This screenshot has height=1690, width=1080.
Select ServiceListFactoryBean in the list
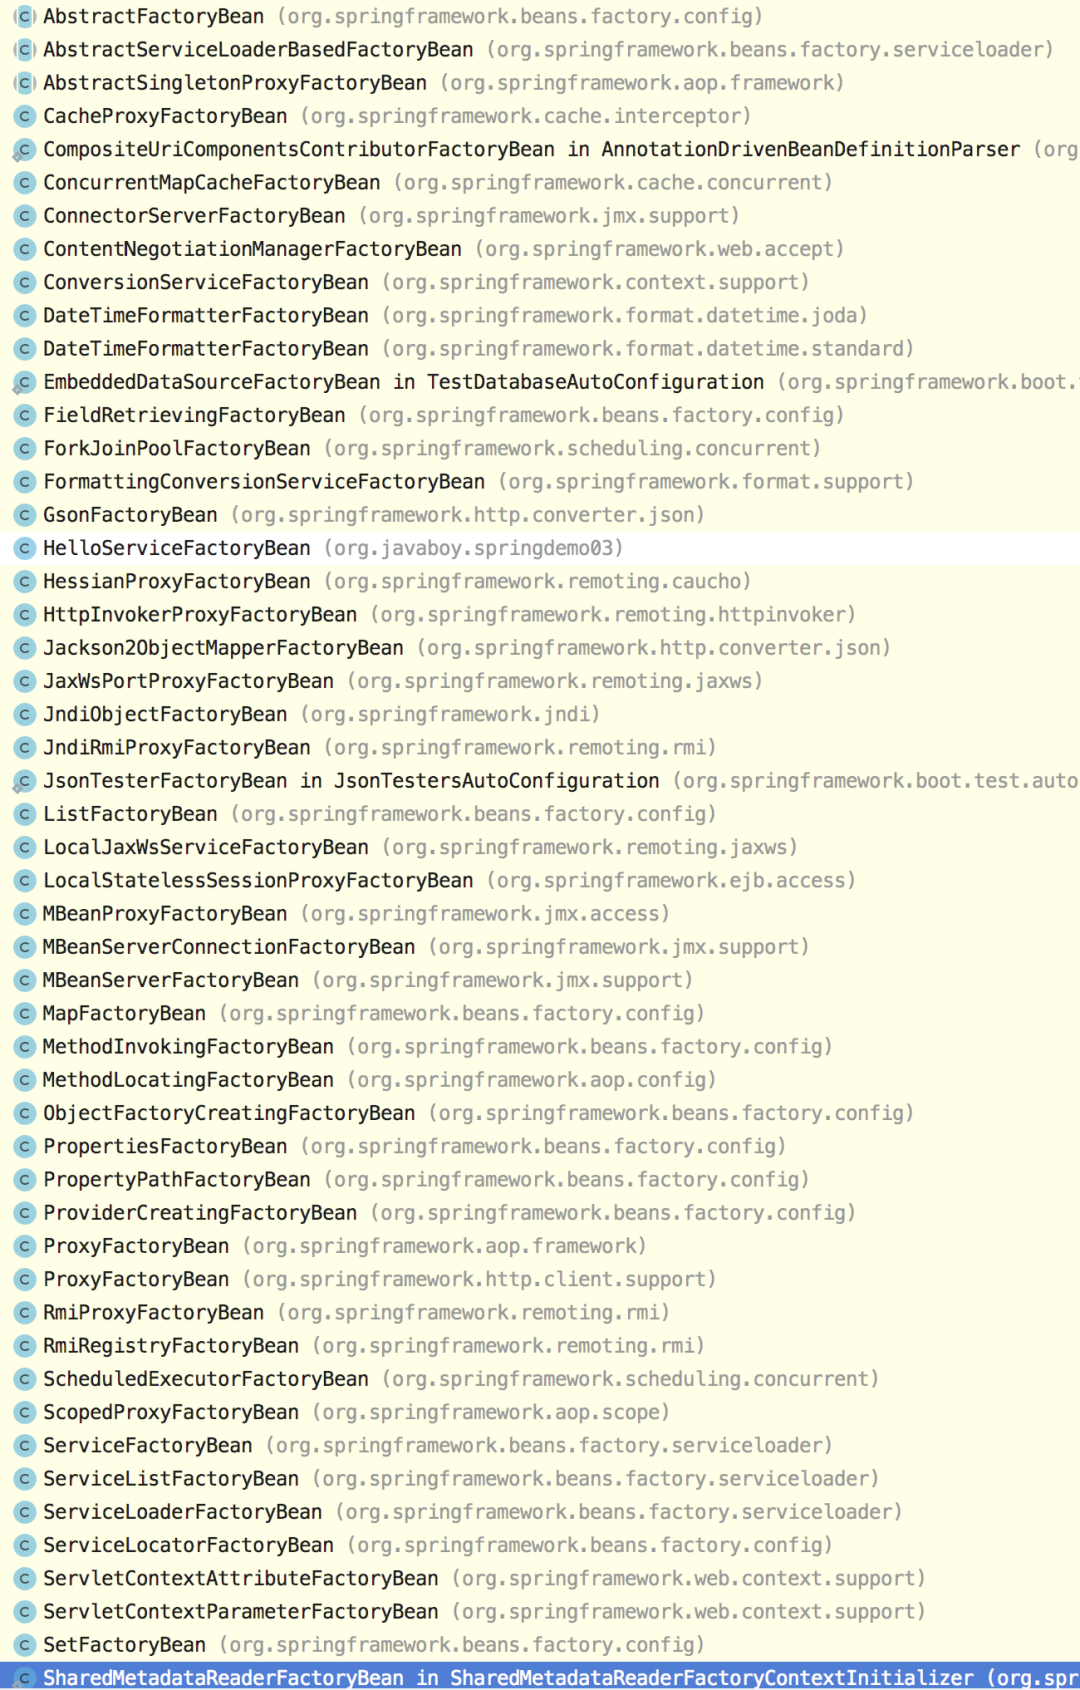point(540,1478)
